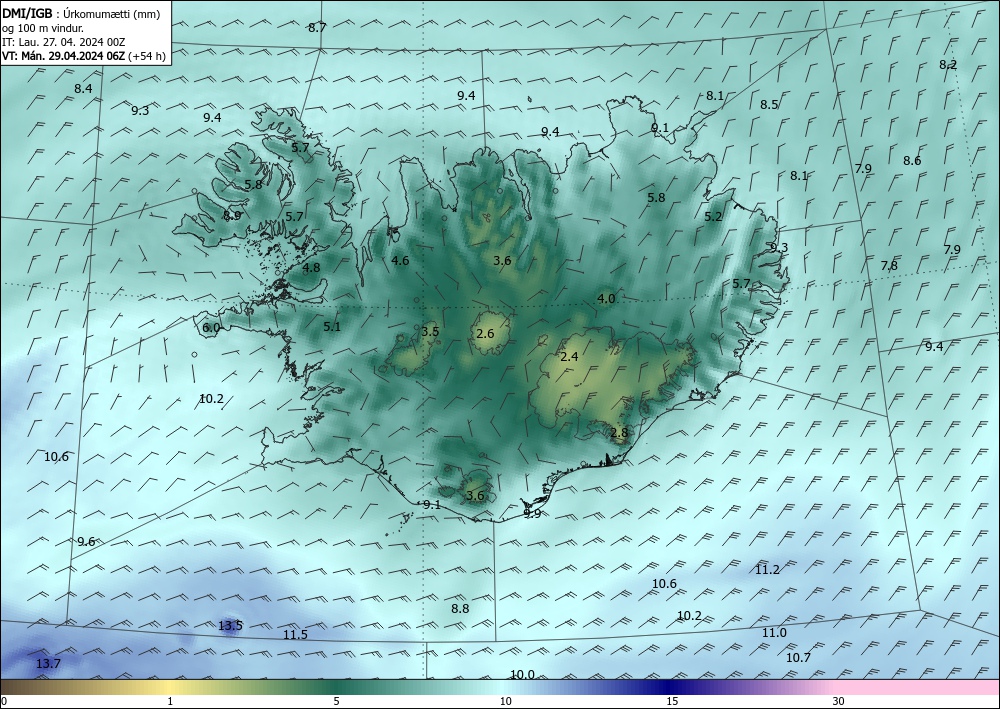
Task: Click the 'og 100 m vindur.' legend line
Action: 43,28
